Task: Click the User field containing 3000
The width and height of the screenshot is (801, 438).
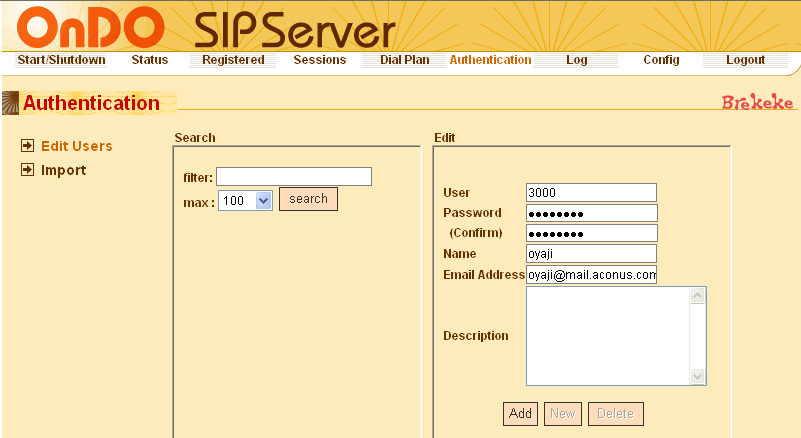Action: click(591, 192)
